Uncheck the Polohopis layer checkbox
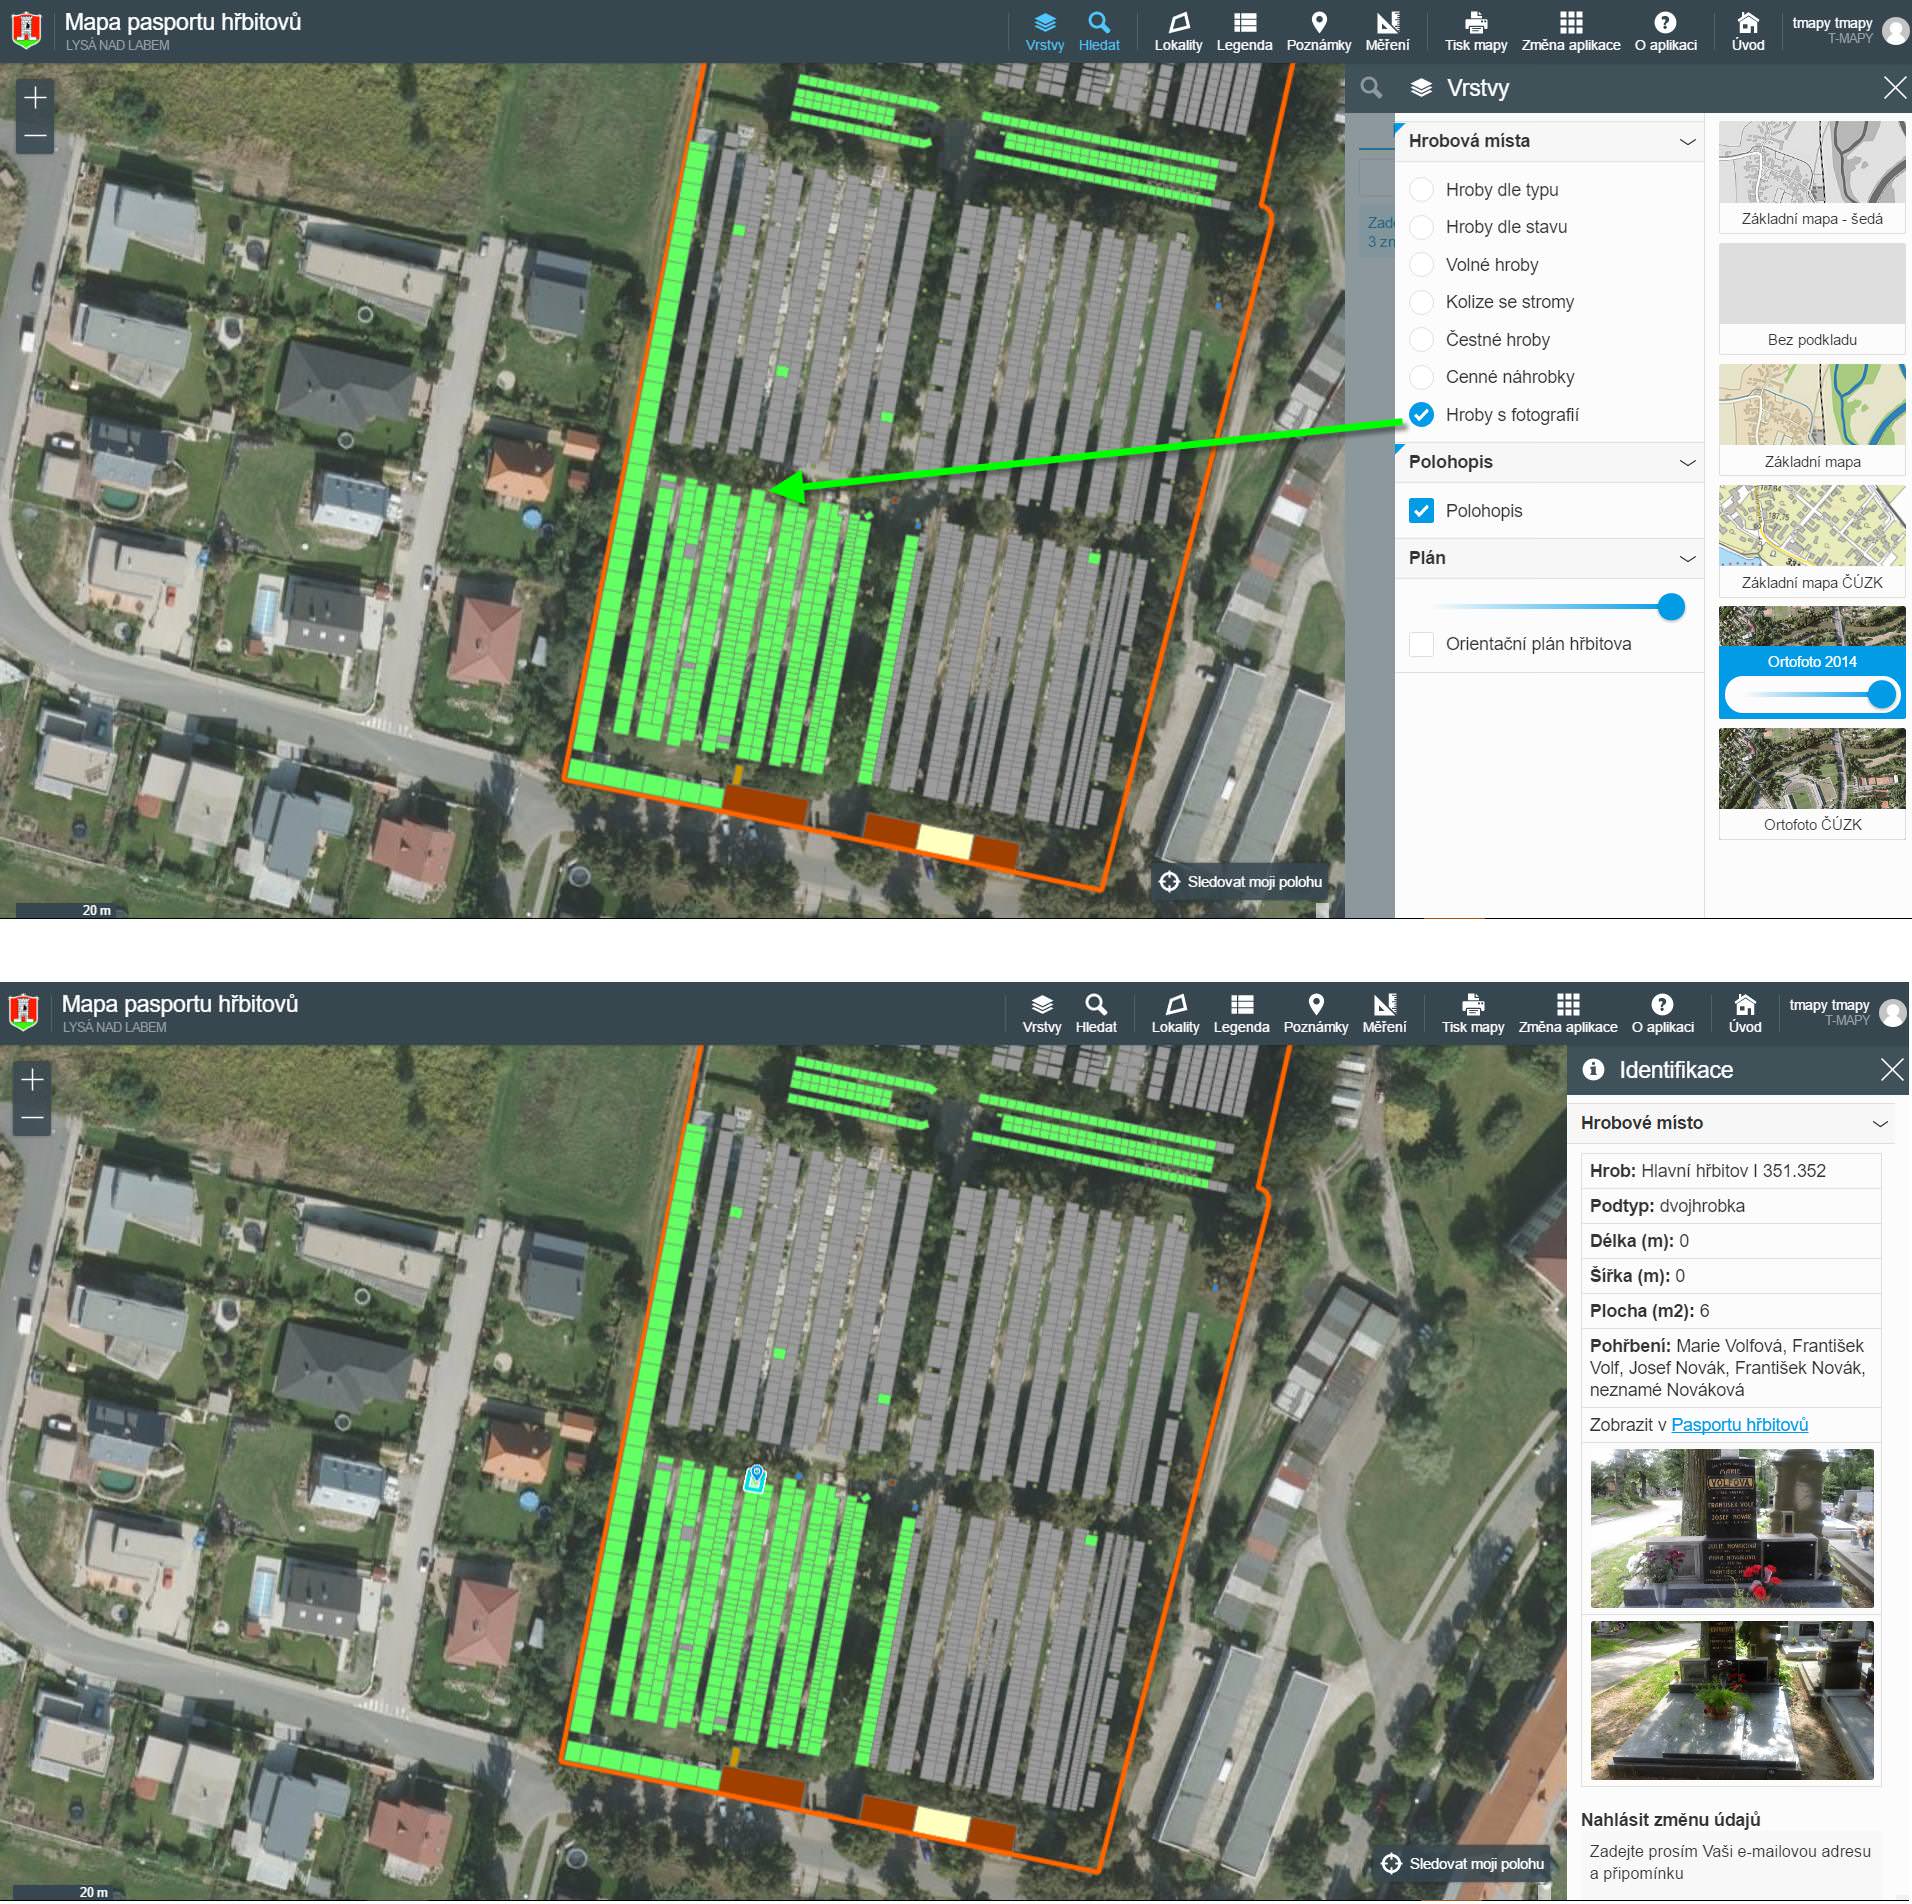1912x1904 pixels. pos(1421,511)
